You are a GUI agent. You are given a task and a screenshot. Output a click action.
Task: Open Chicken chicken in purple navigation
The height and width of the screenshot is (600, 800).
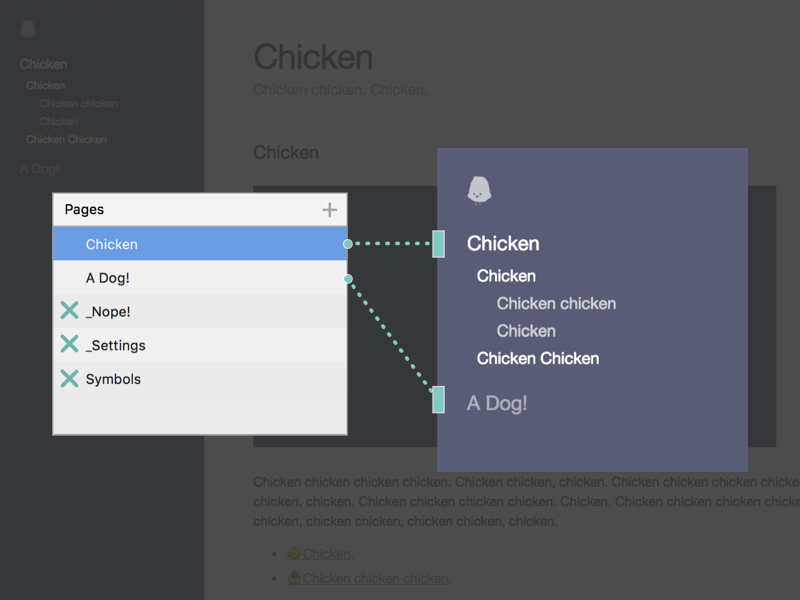(x=556, y=304)
